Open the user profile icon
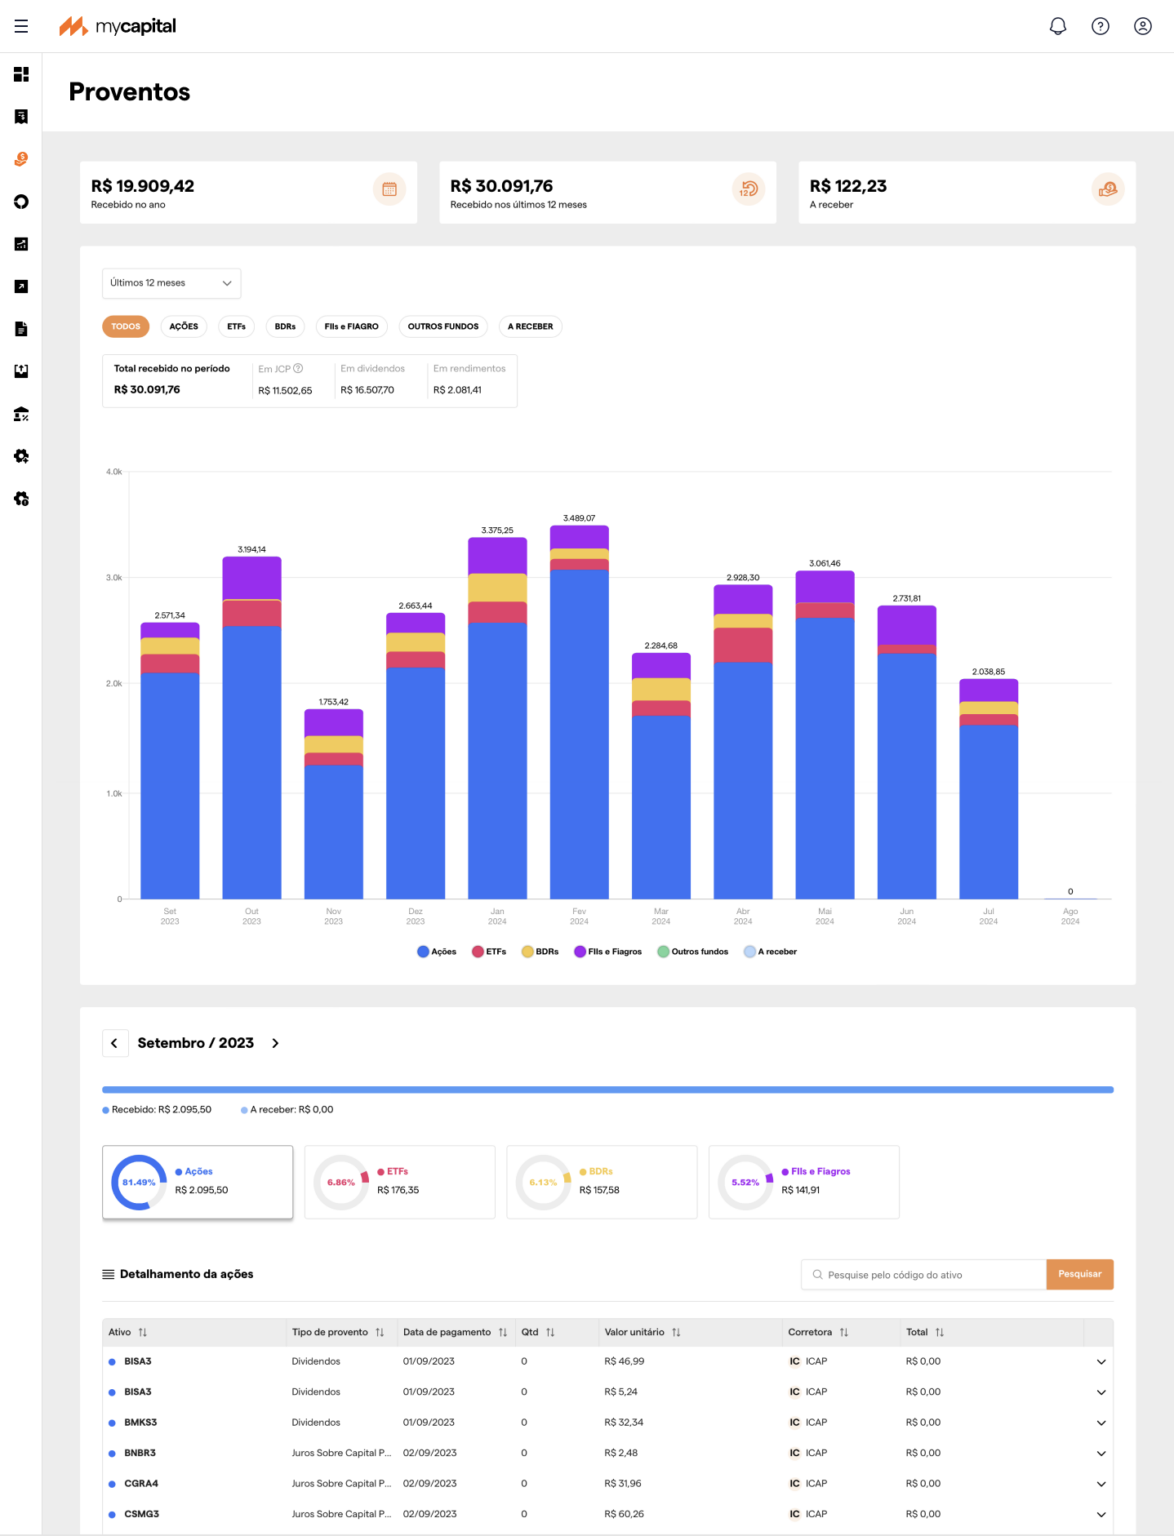The image size is (1174, 1536). (1142, 26)
